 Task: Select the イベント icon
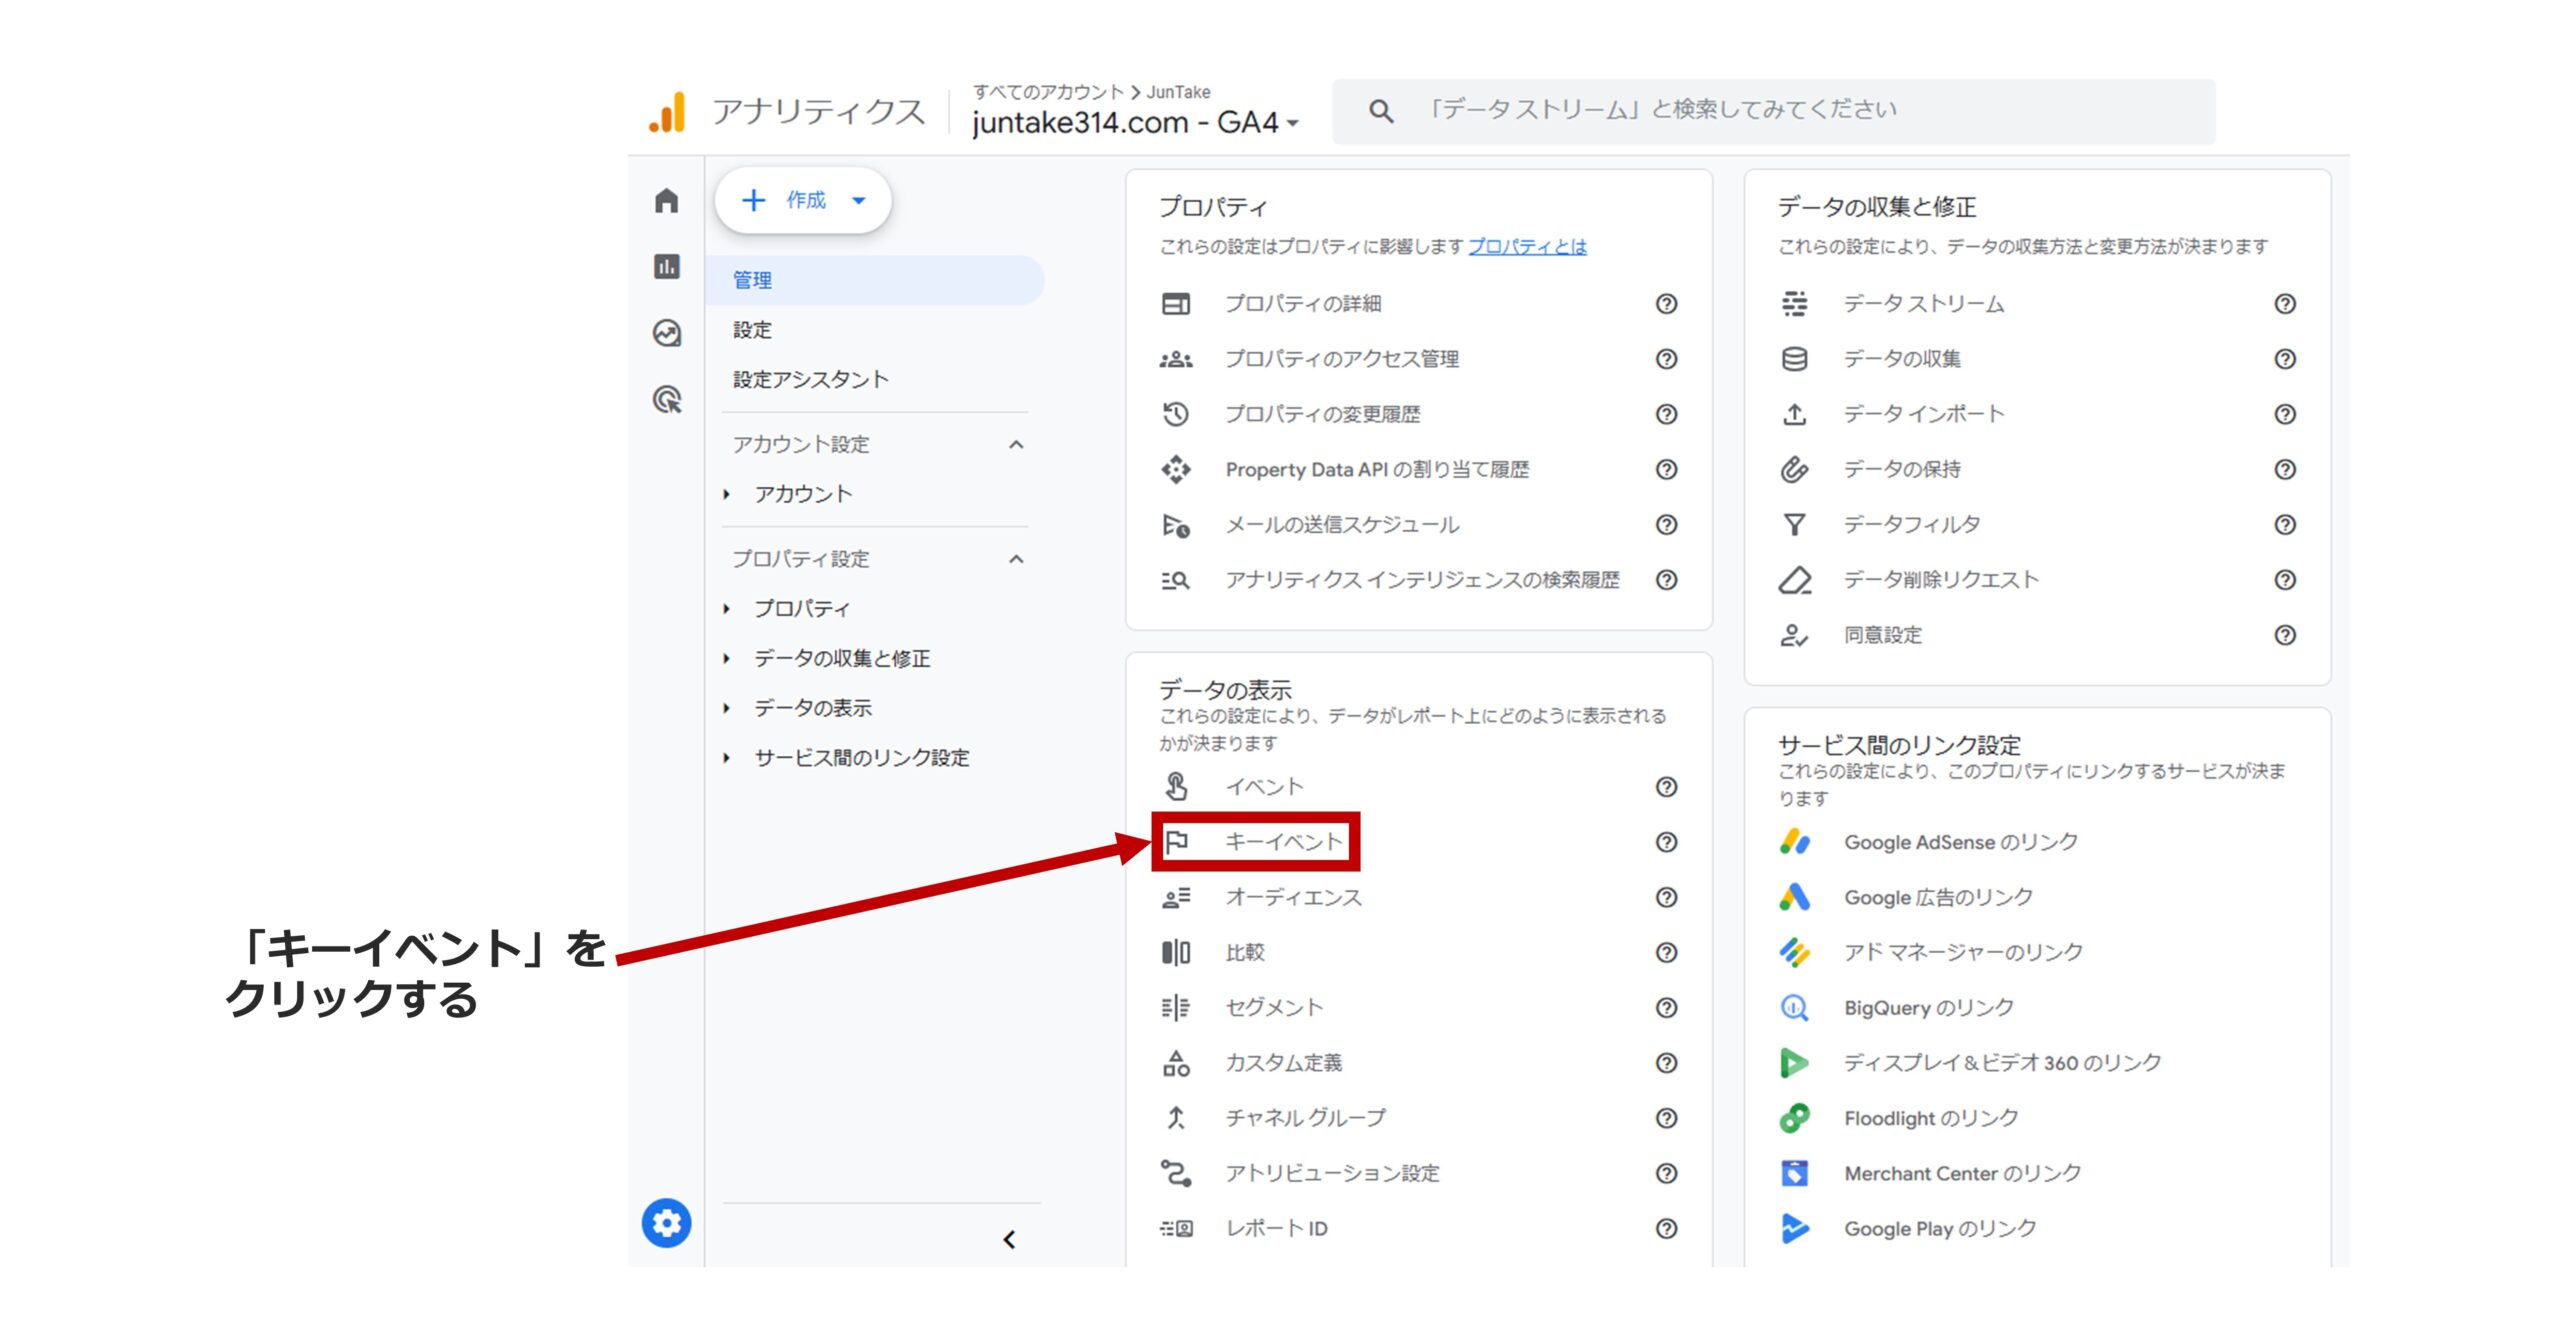pos(1178,786)
